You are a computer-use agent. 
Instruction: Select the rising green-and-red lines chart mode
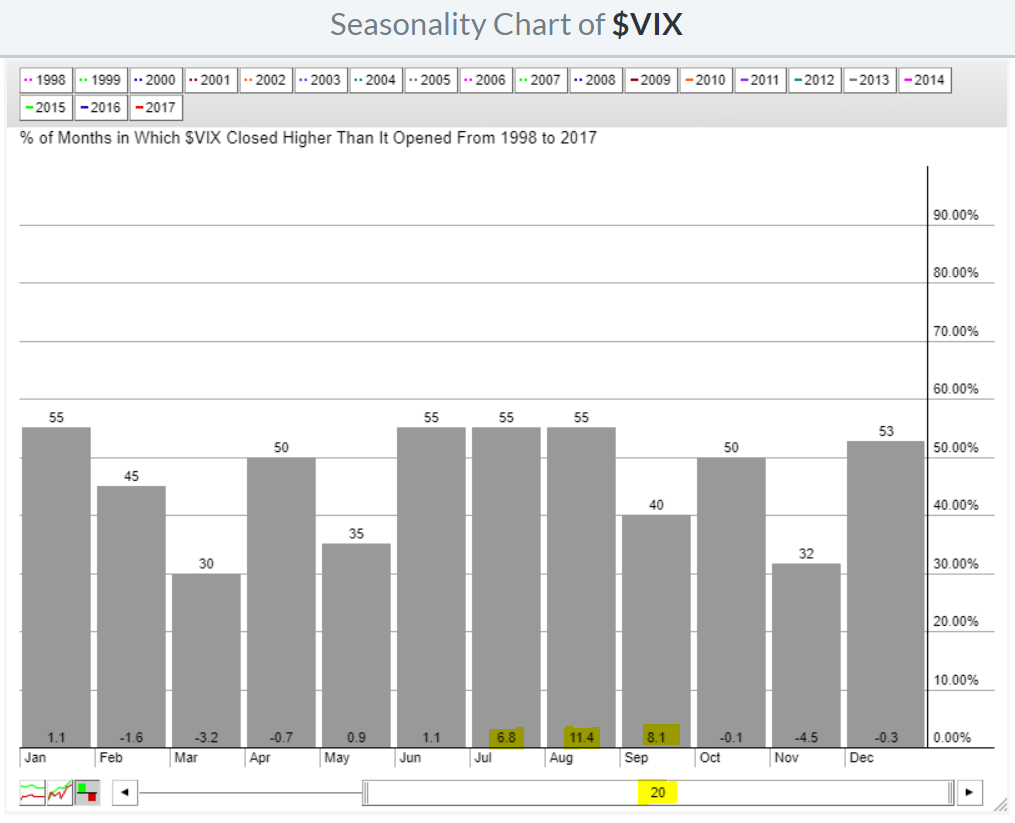pos(60,794)
